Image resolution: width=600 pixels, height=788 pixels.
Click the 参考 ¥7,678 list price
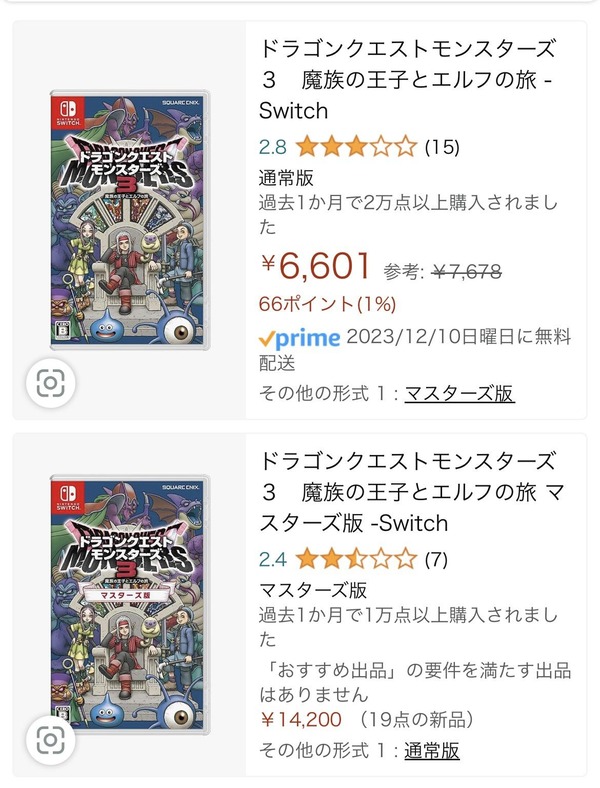443,269
